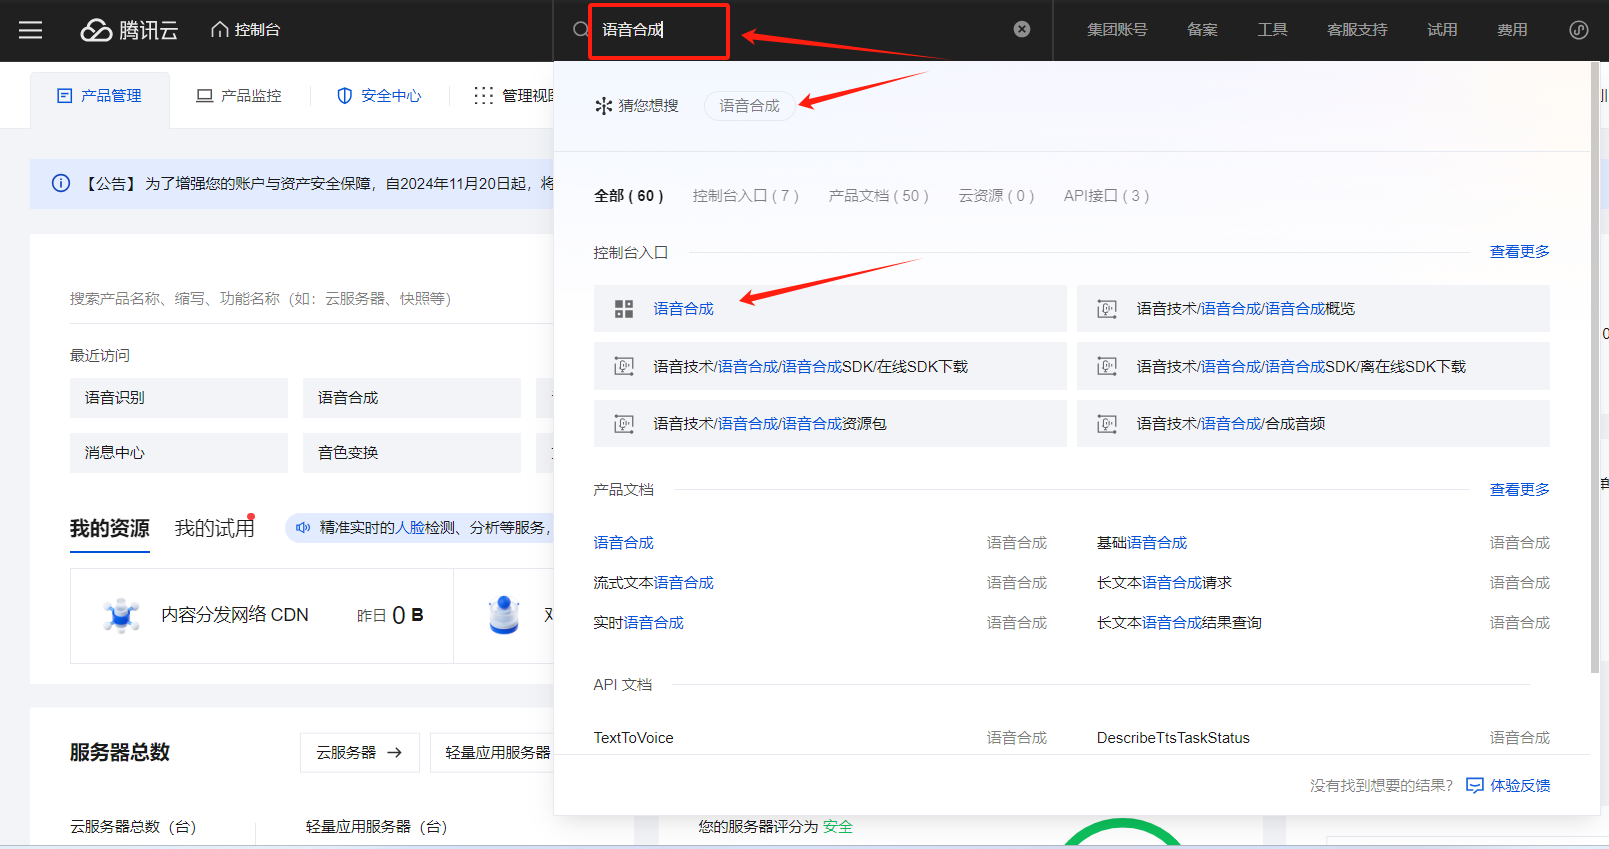Open recently visited 语音识别
Image resolution: width=1609 pixels, height=849 pixels.
(179, 398)
